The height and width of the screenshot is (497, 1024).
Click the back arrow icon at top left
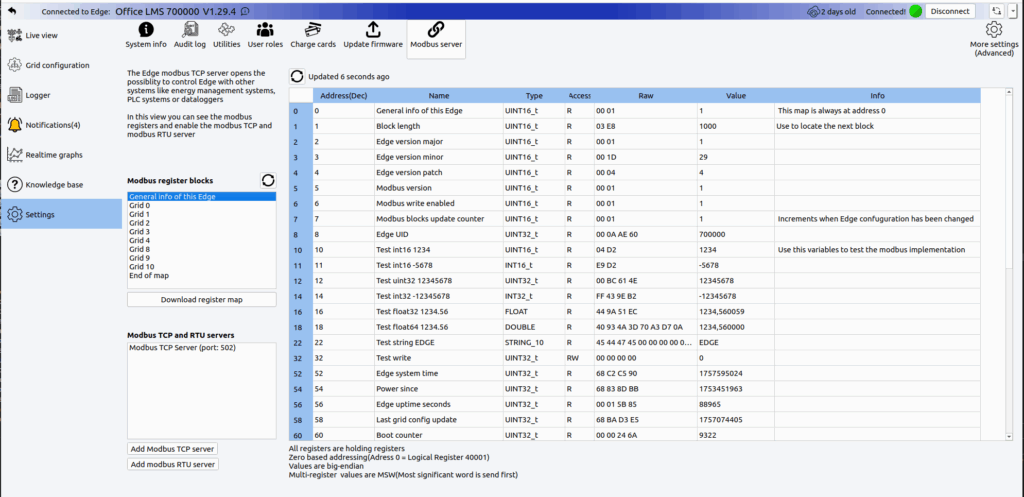(x=12, y=12)
